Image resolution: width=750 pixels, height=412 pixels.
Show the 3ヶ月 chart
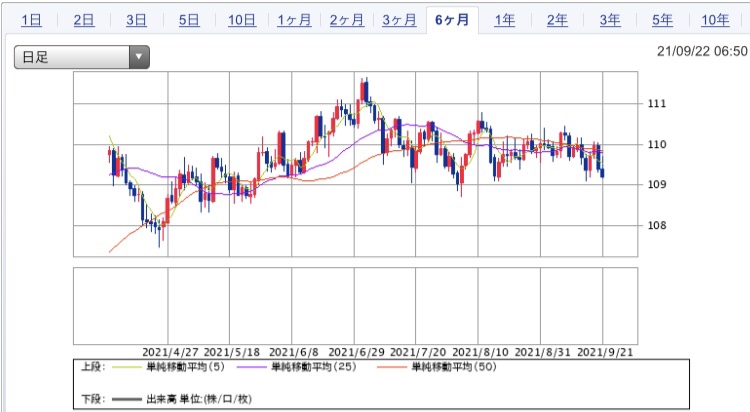point(399,20)
